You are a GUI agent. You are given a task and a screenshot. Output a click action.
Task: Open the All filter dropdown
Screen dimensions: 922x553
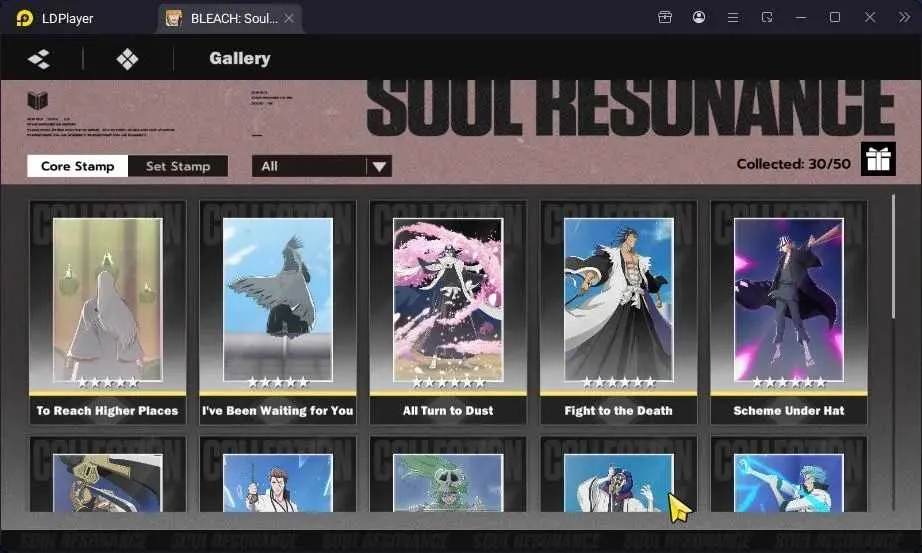pos(322,166)
